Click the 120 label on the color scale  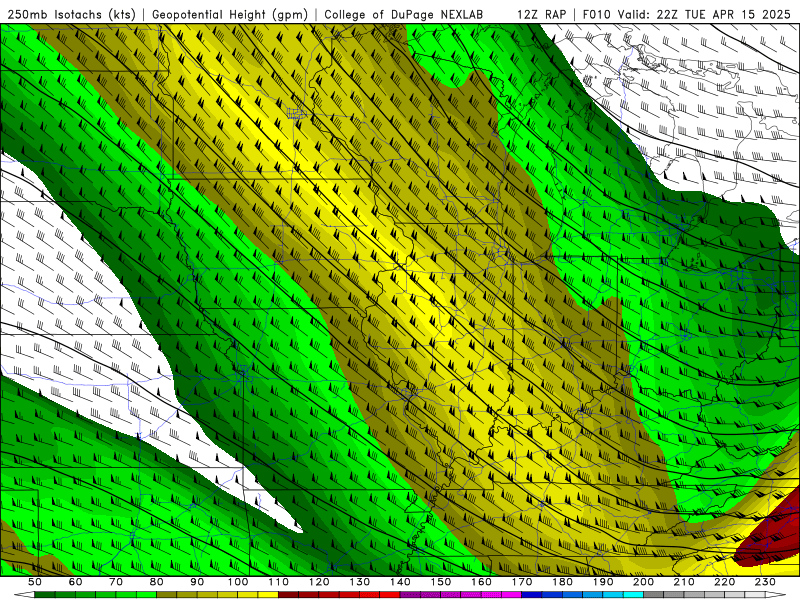coord(319,582)
